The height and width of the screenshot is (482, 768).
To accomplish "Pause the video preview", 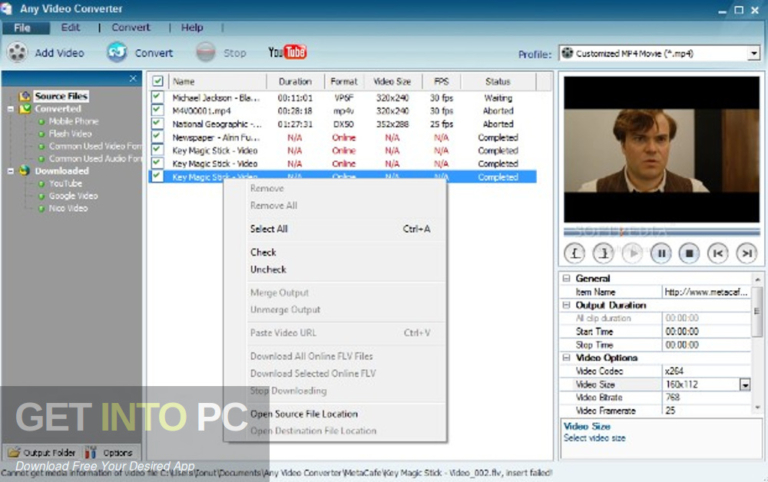I will point(661,253).
